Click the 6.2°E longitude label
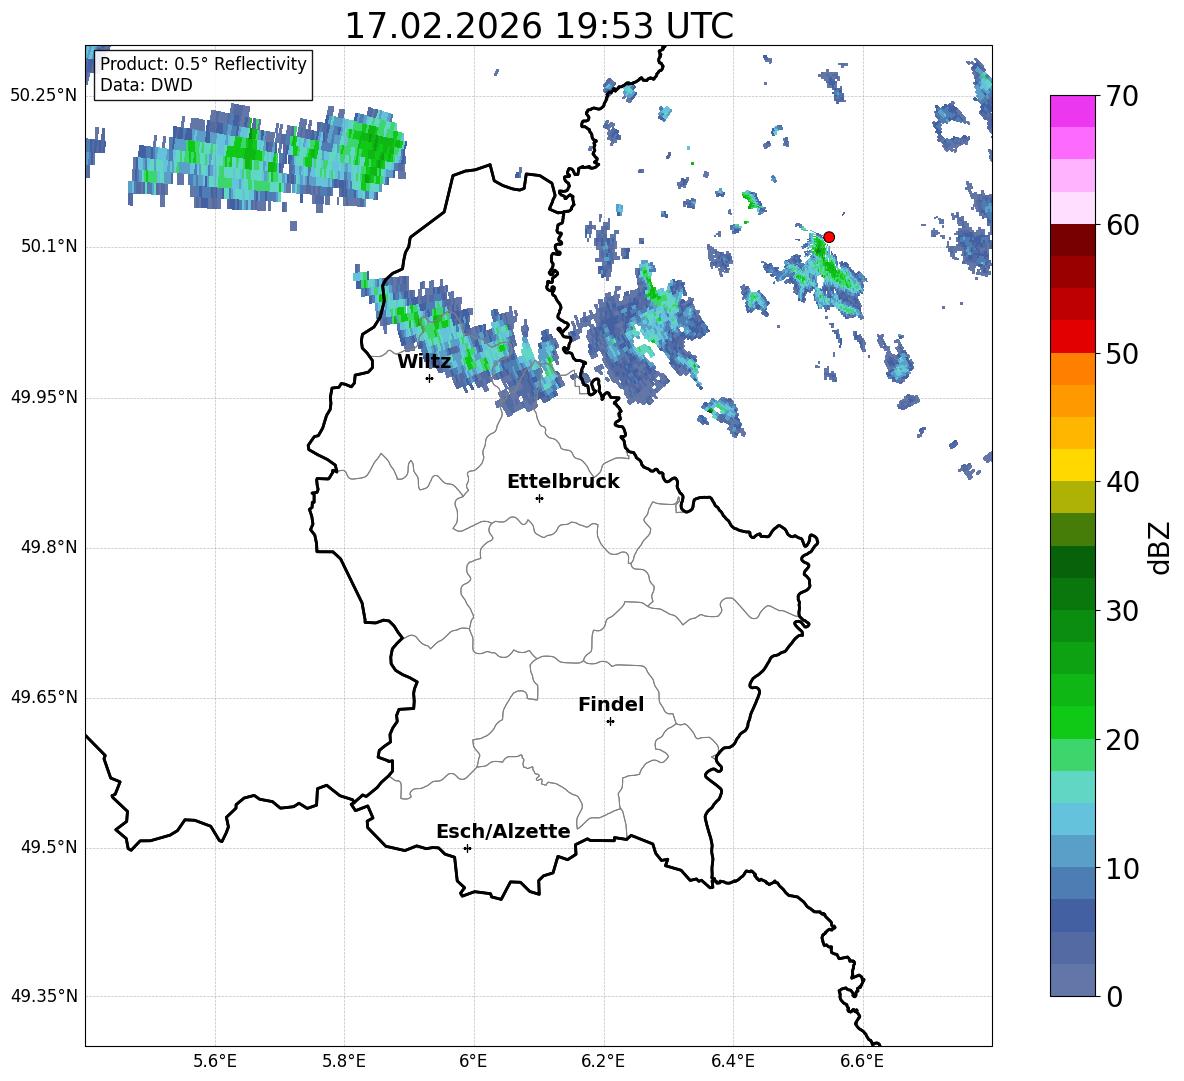1184x1081 pixels. pyautogui.click(x=603, y=1061)
